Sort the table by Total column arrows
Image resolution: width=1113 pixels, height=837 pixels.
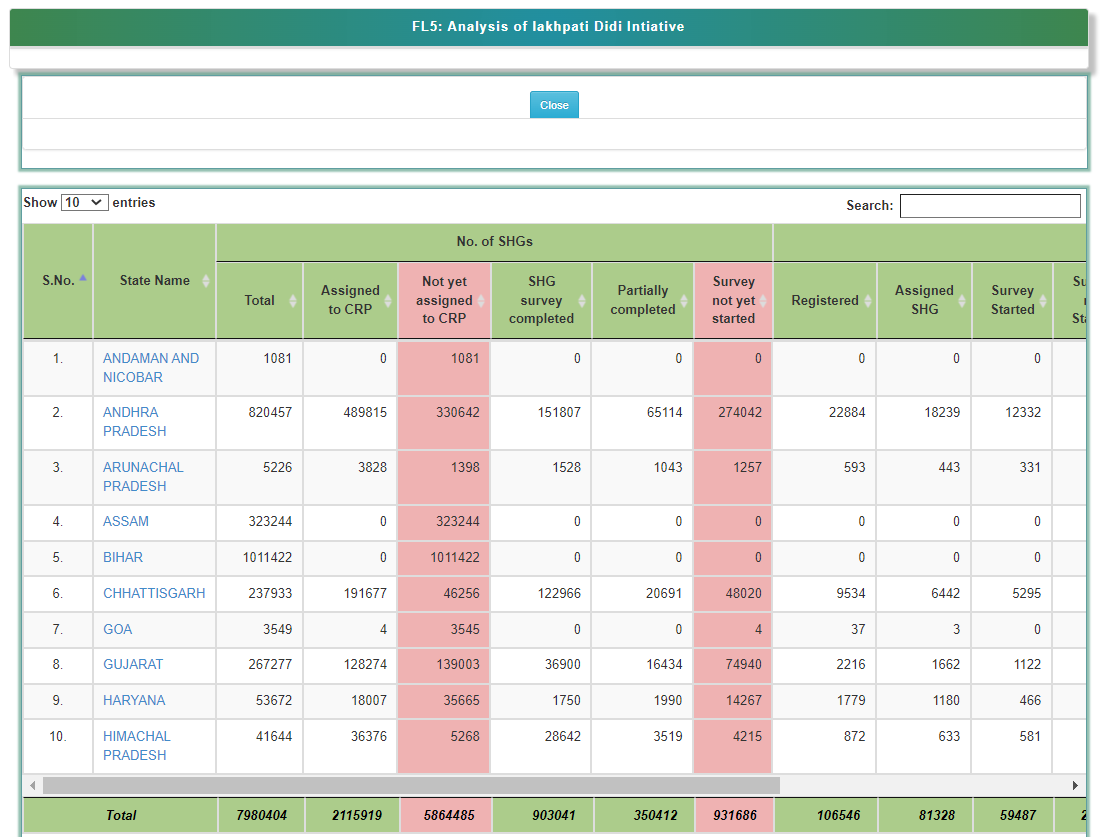291,300
